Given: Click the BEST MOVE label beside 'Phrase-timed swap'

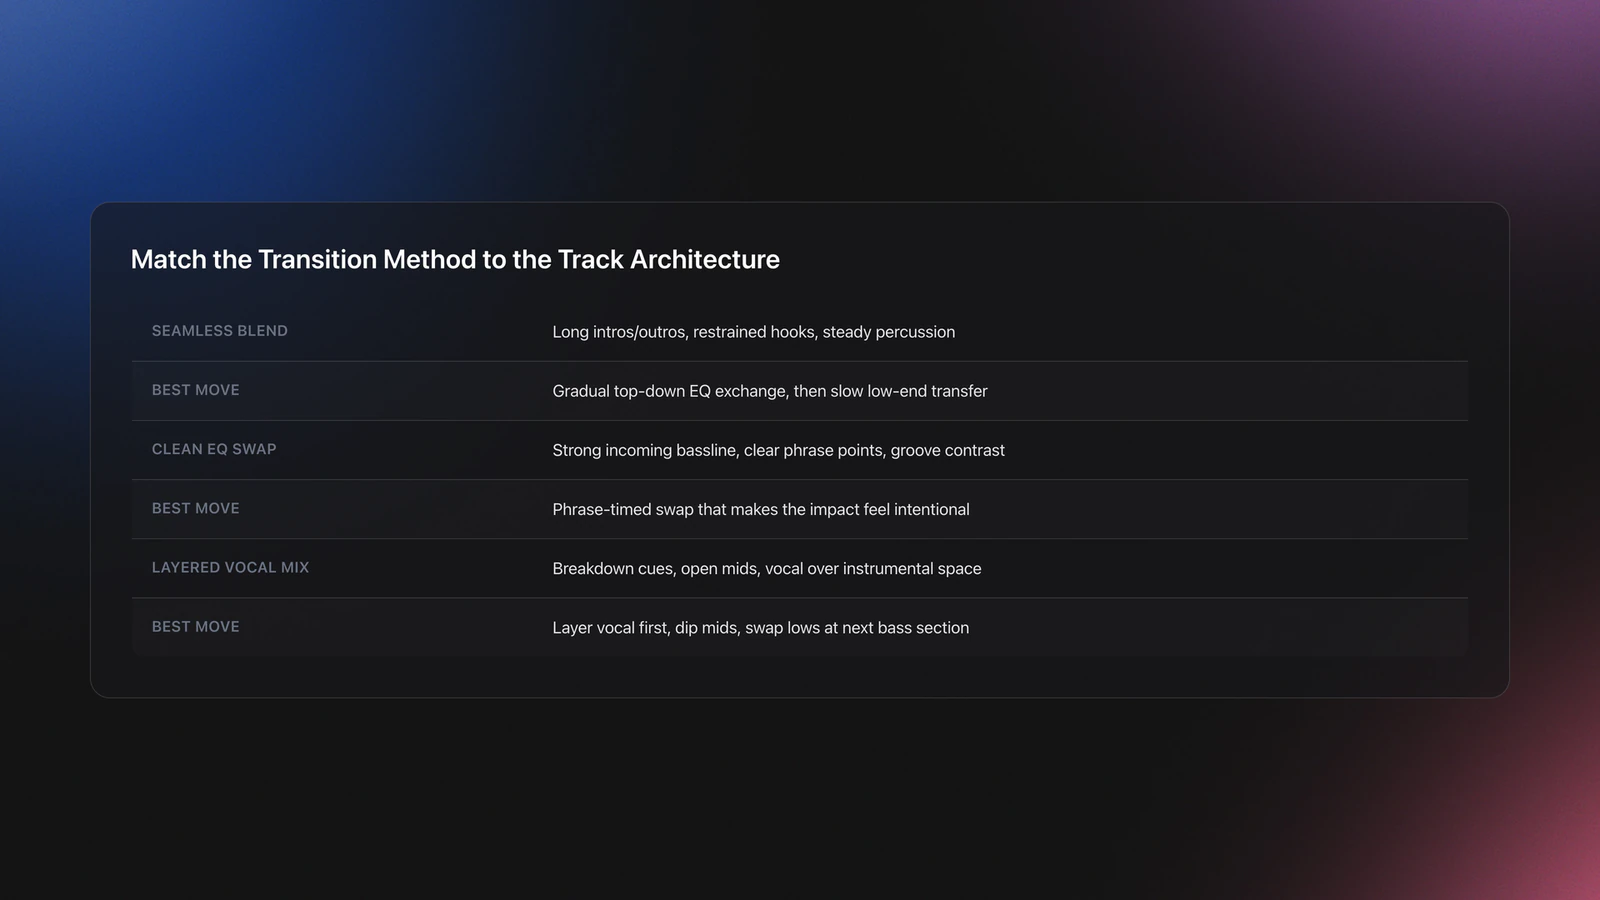Looking at the screenshot, I should coord(196,508).
